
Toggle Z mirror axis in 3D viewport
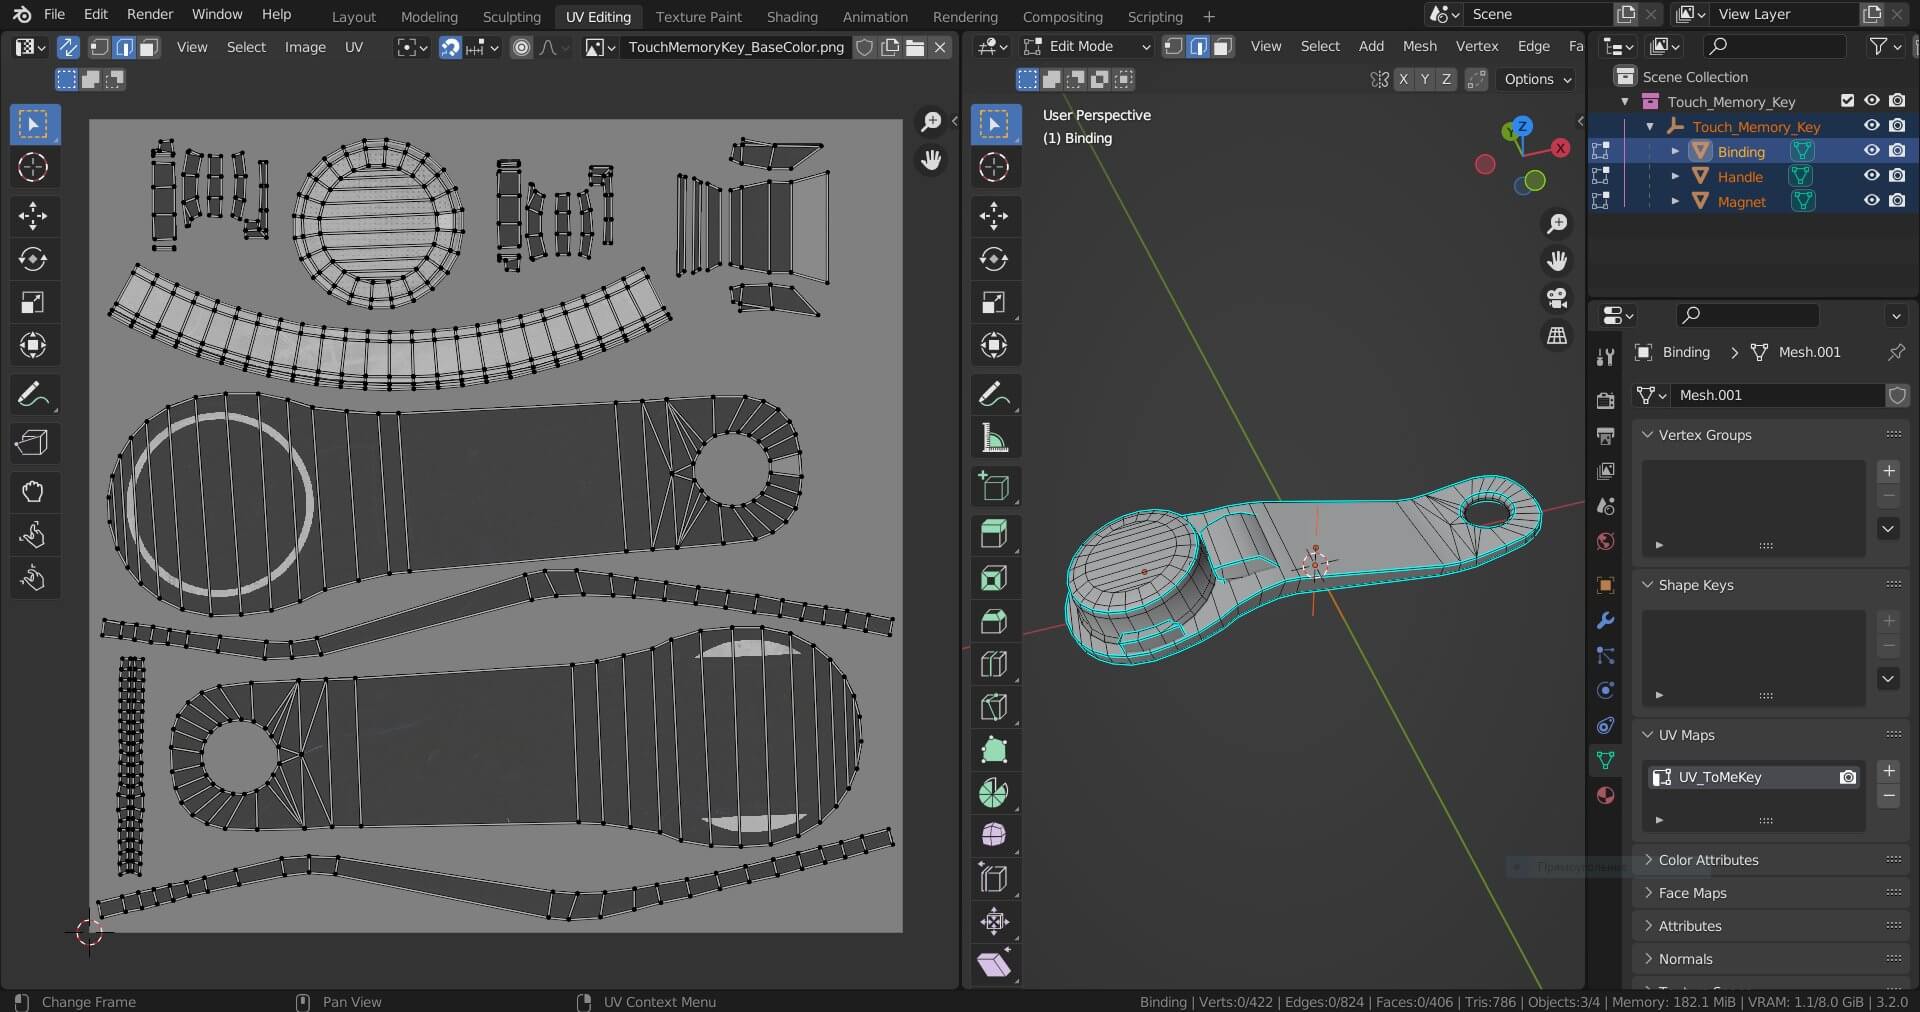tap(1446, 79)
